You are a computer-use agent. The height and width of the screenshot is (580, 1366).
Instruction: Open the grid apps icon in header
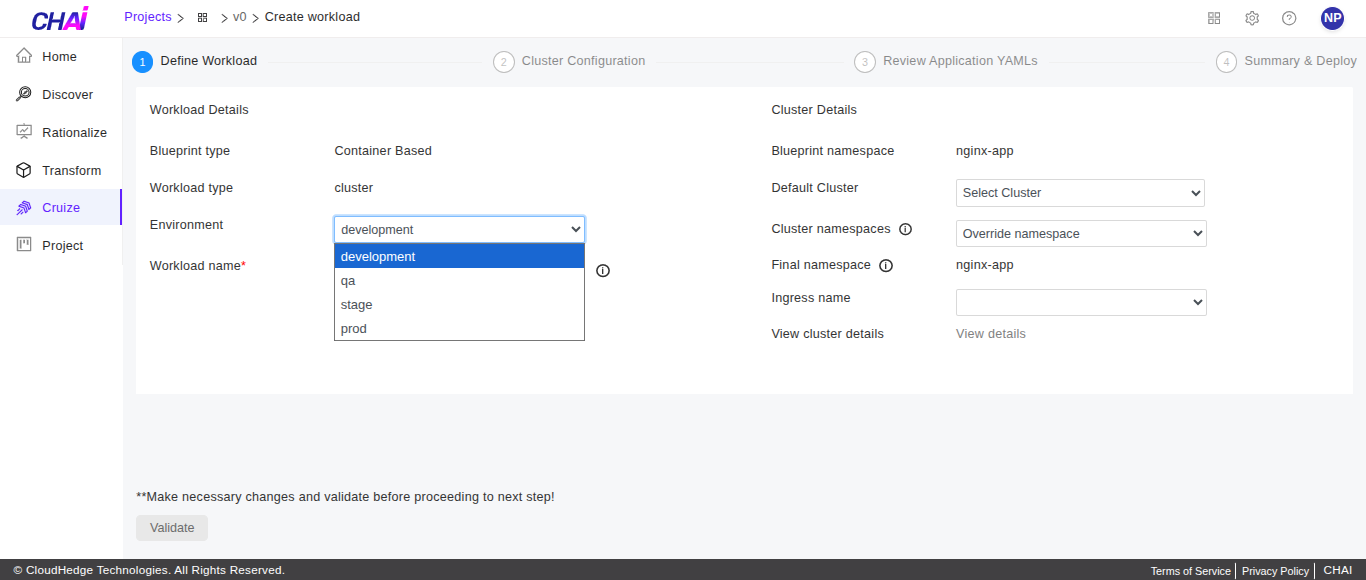pos(1214,18)
